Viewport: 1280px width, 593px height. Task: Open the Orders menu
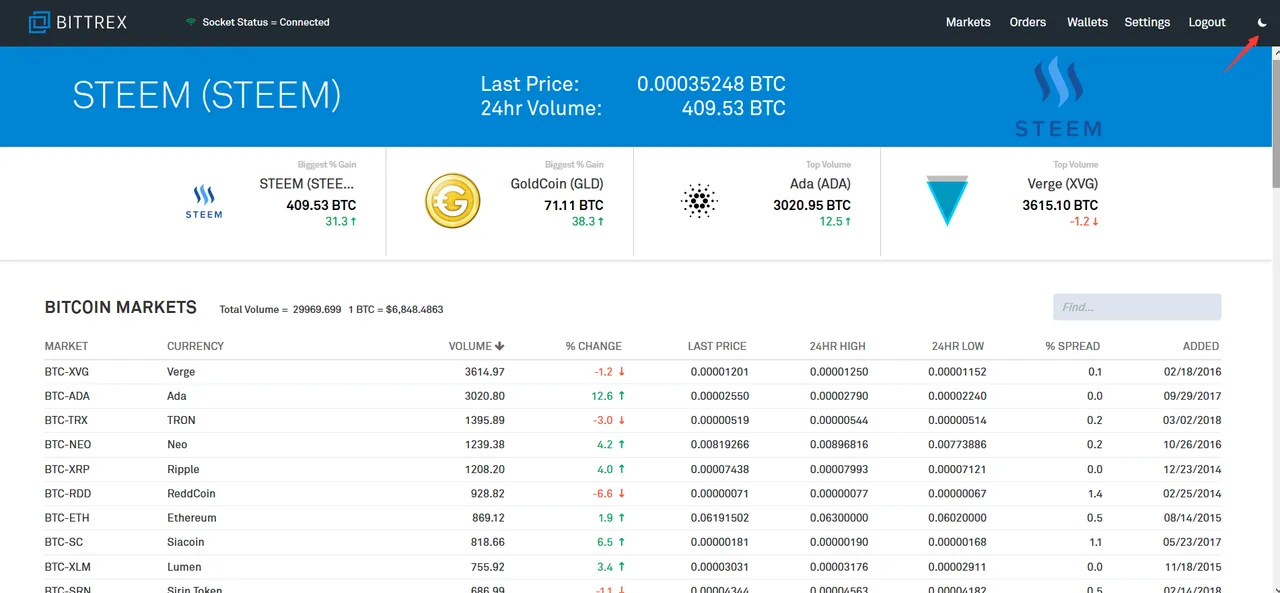[1028, 22]
